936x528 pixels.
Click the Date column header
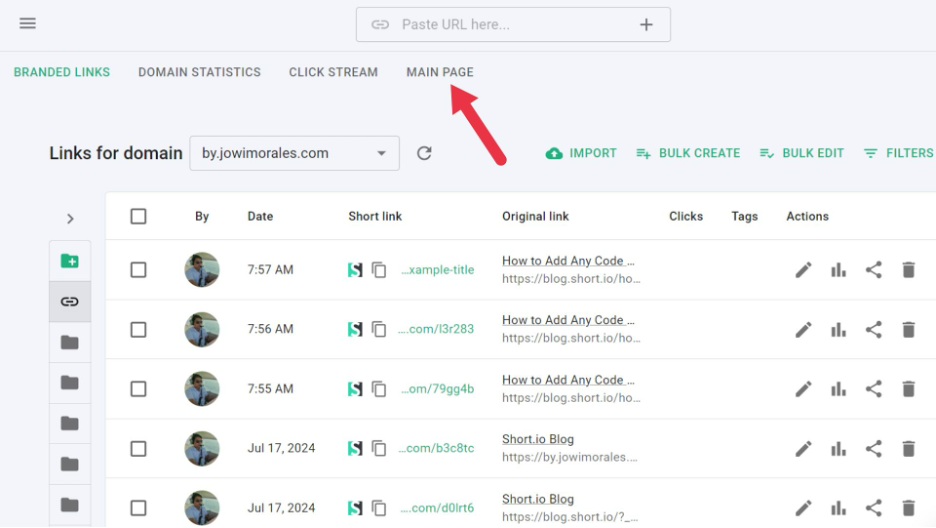(x=260, y=217)
